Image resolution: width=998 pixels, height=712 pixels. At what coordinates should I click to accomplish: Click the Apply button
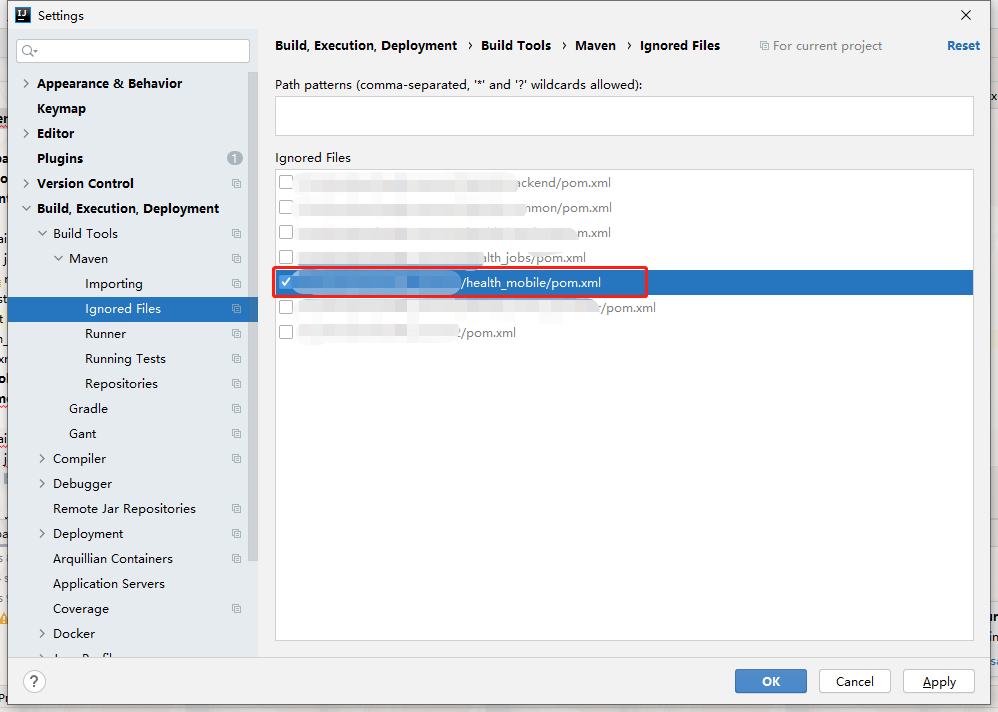939,681
